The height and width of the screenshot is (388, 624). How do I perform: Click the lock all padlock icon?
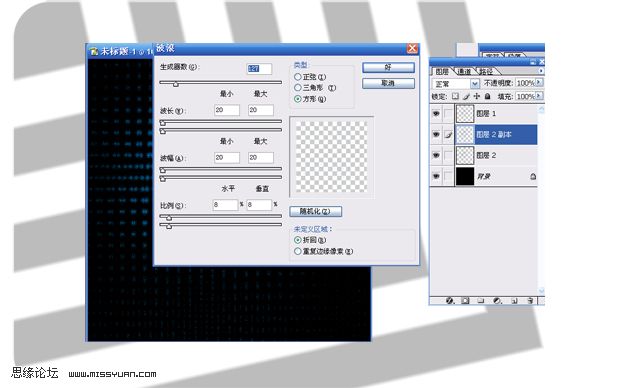488,96
